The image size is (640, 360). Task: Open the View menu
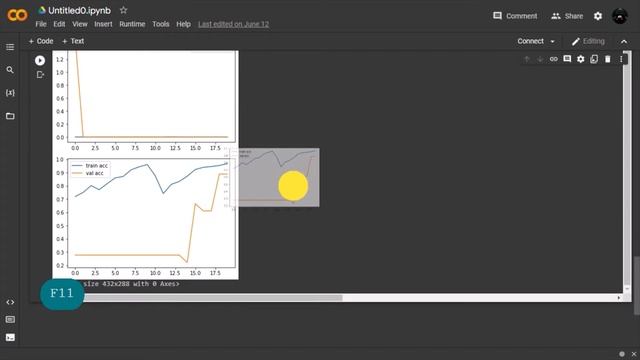(80, 24)
